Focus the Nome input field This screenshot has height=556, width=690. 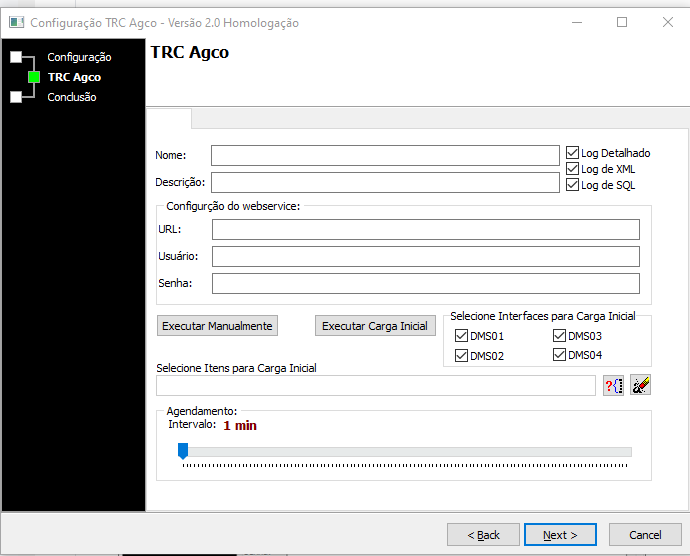pos(385,155)
